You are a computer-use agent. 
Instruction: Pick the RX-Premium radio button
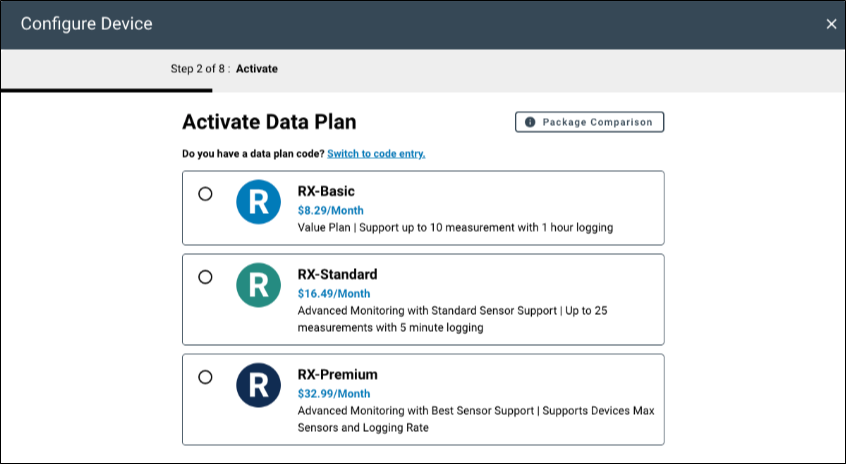coord(206,377)
